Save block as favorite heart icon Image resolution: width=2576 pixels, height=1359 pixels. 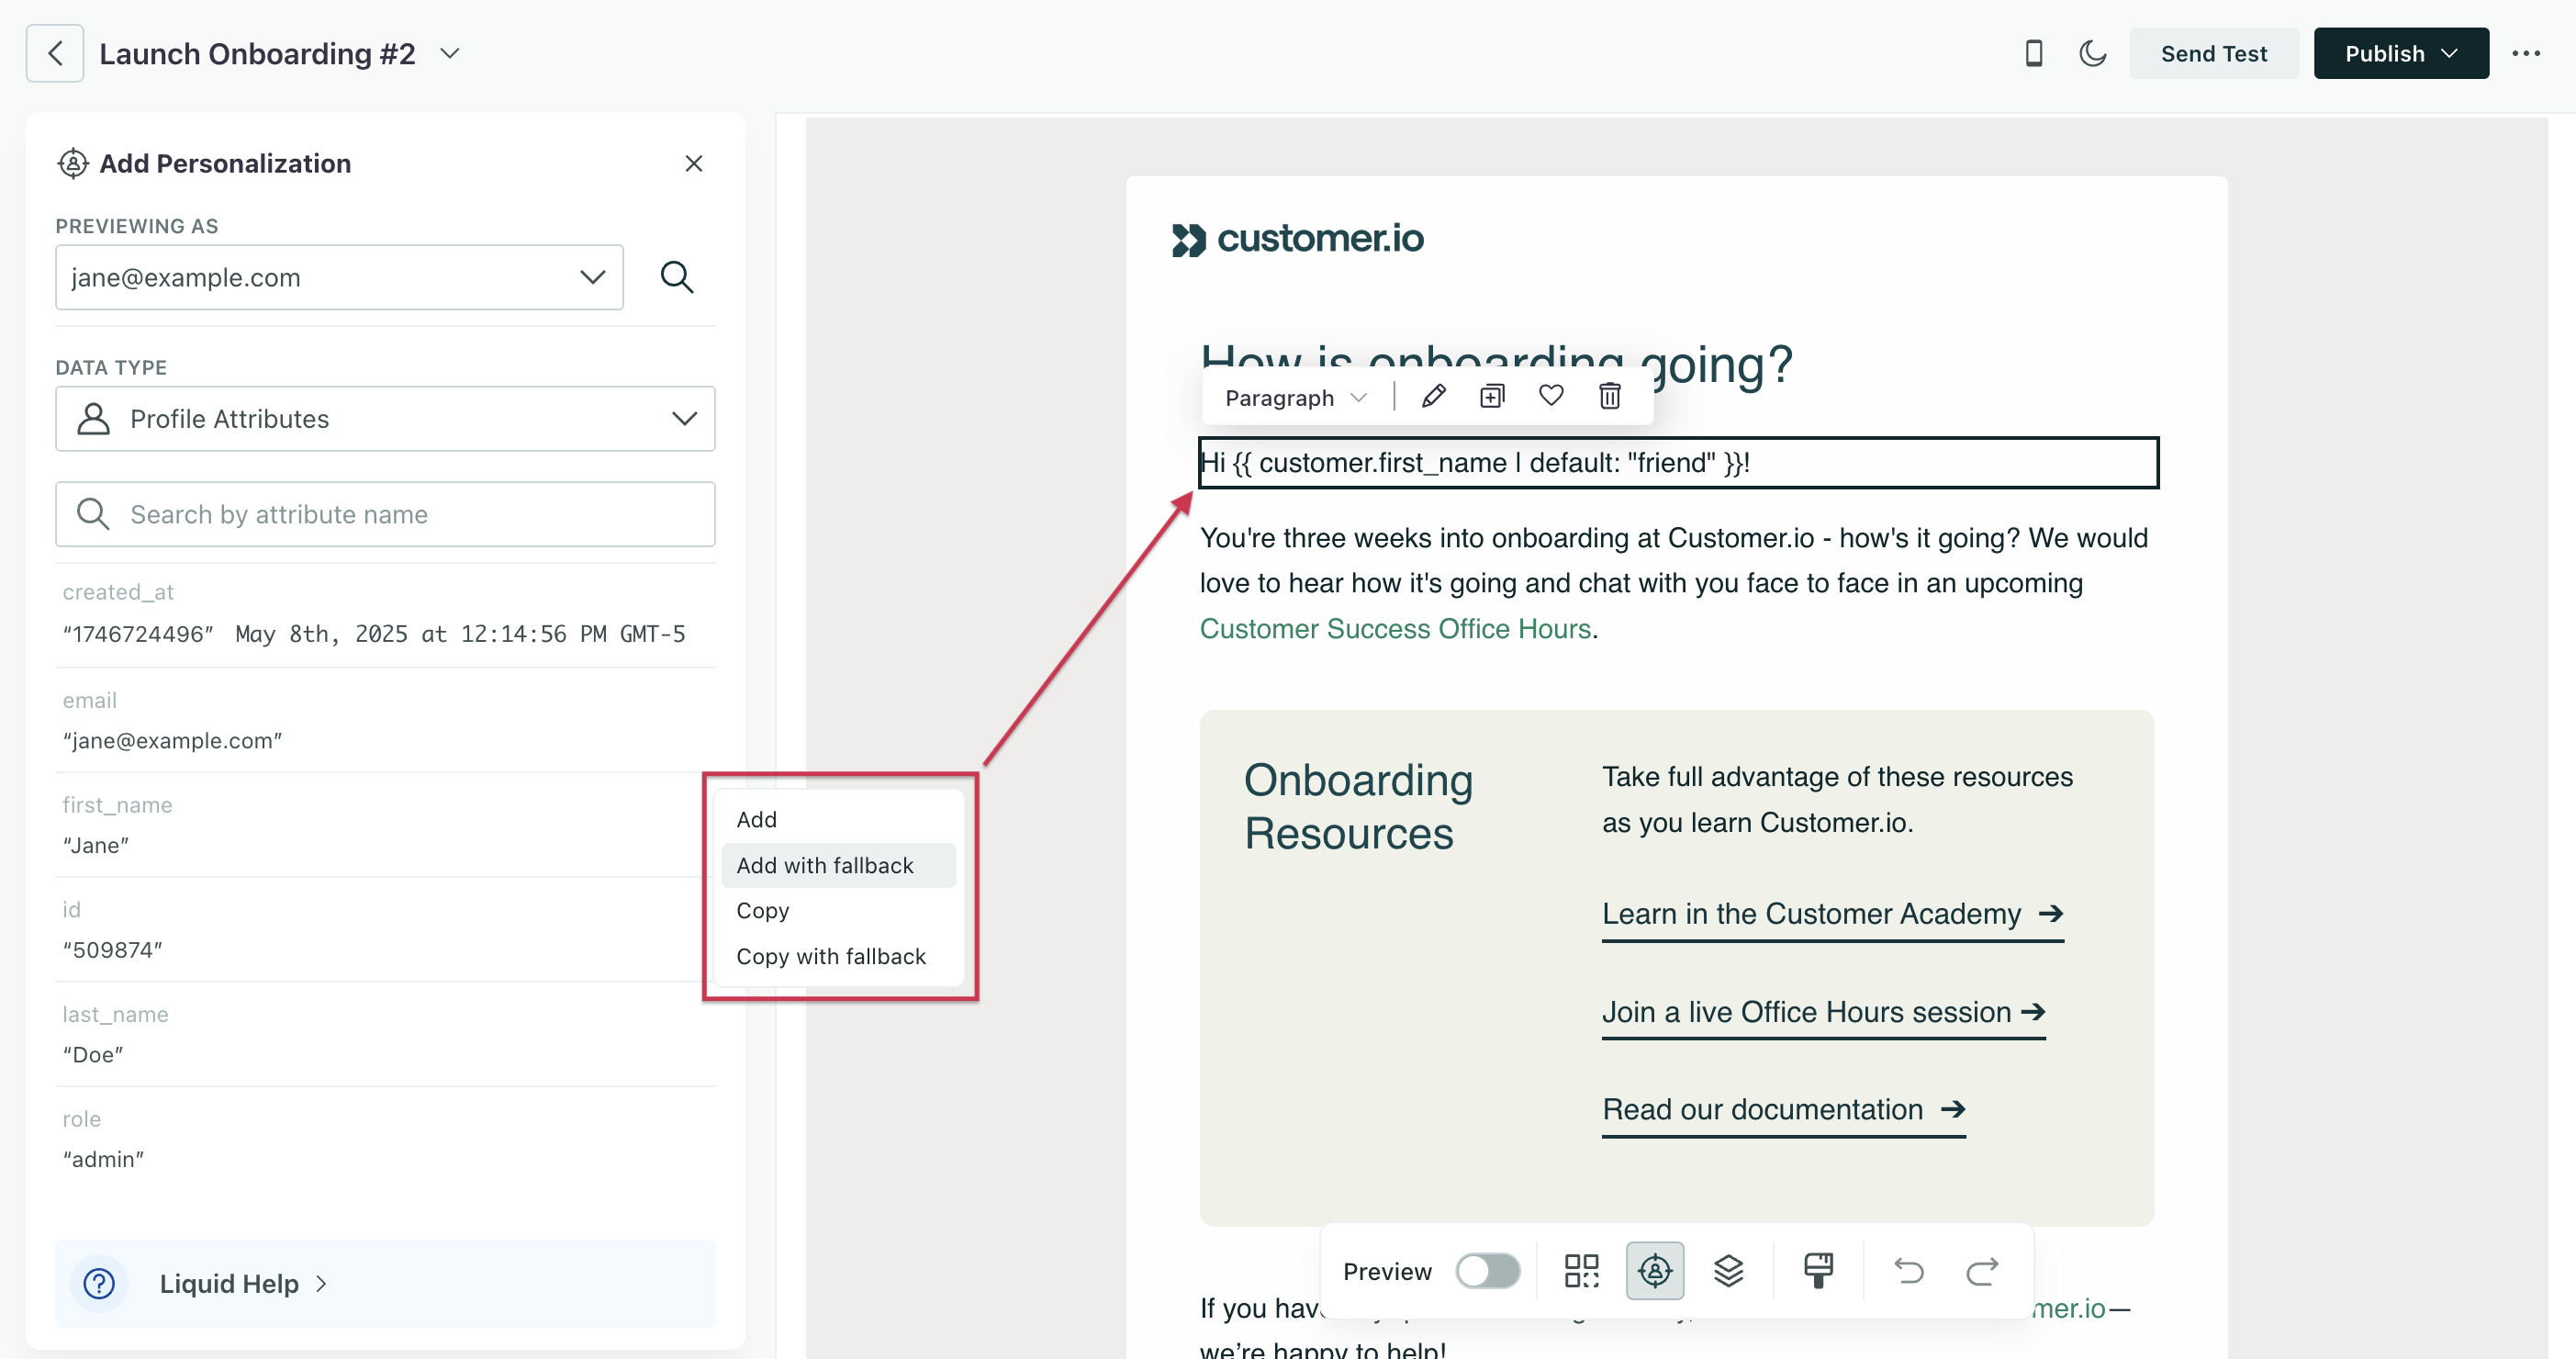1551,396
